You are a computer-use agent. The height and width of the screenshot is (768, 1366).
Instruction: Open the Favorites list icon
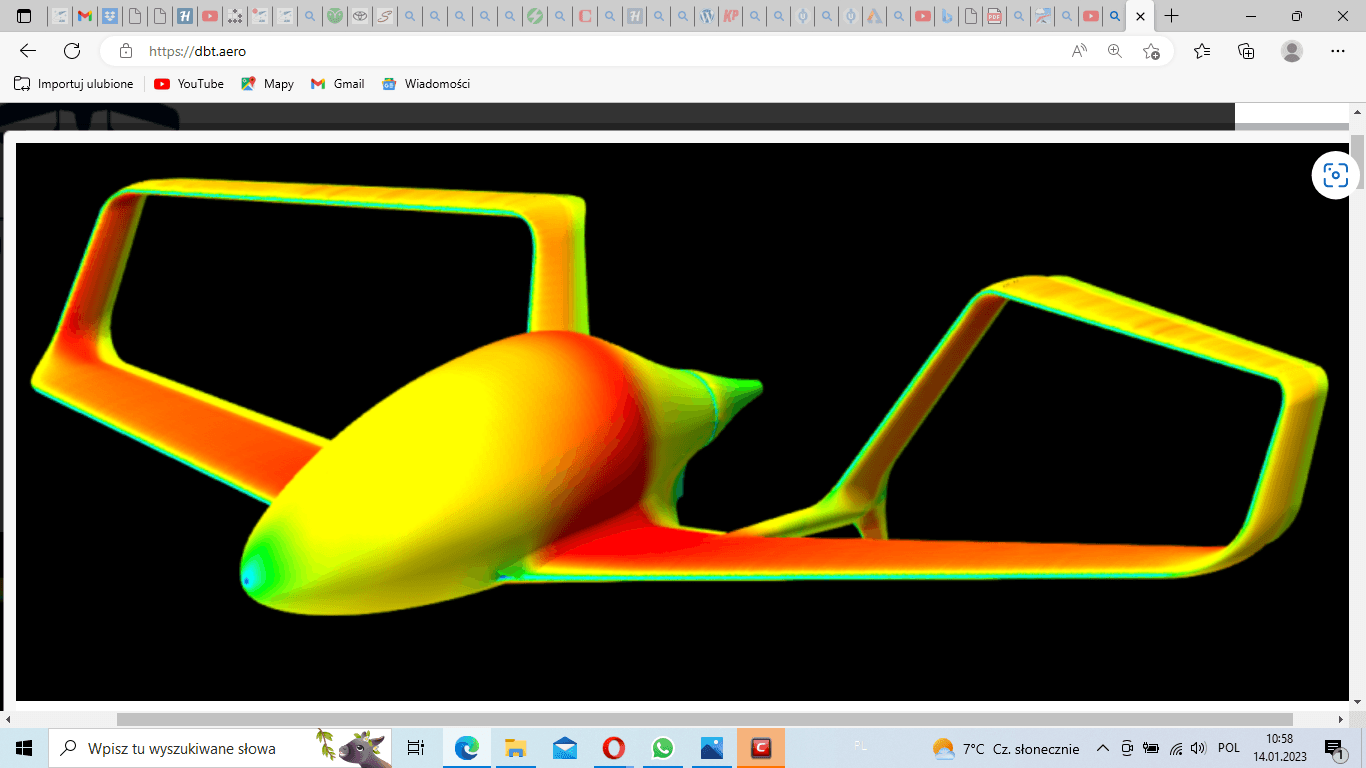[1202, 51]
